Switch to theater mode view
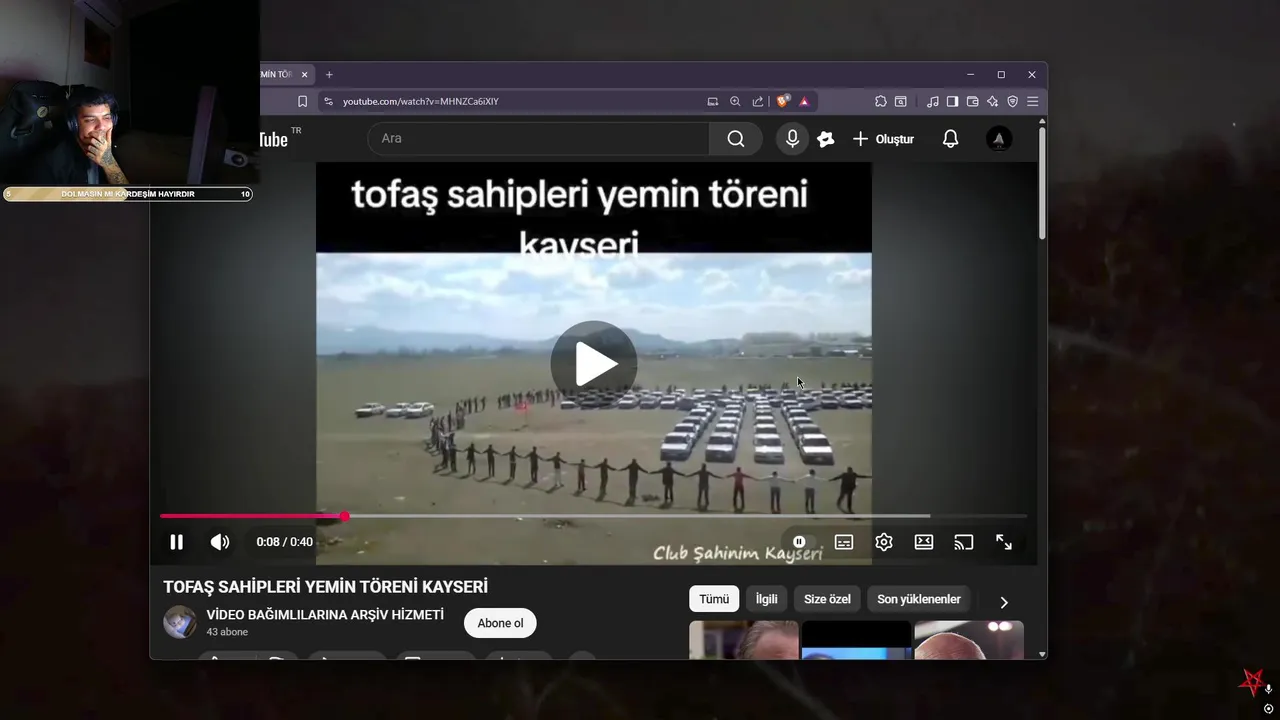1280x720 pixels. [924, 542]
